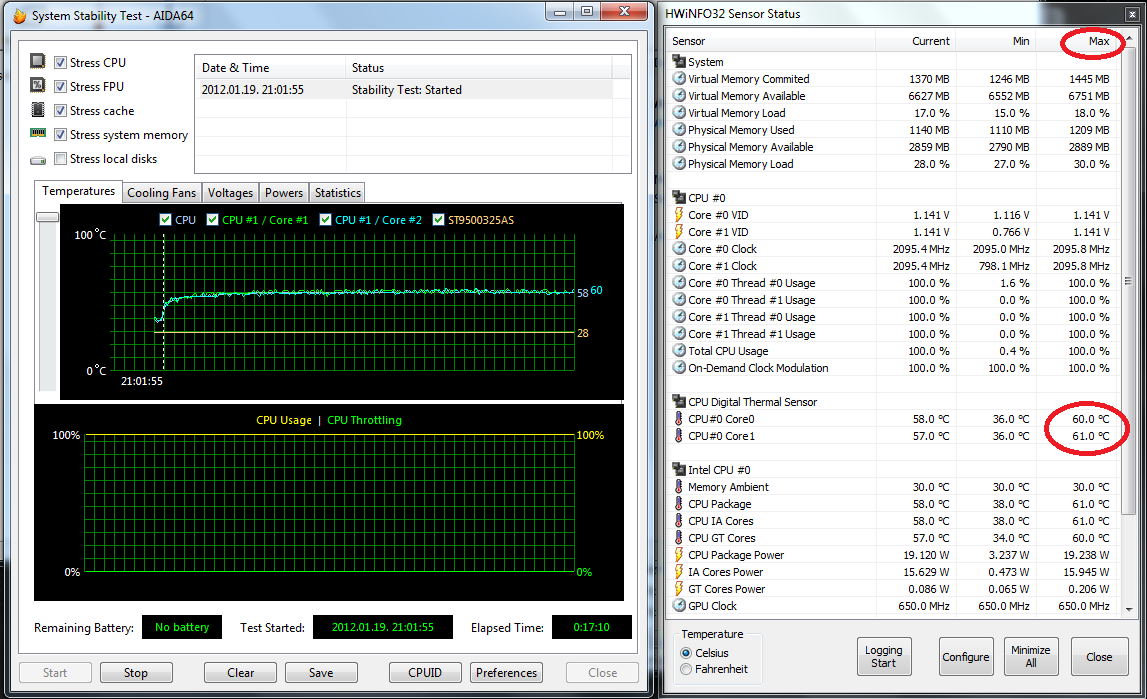Click the Logging Start button
This screenshot has height=699, width=1147.
[883, 657]
